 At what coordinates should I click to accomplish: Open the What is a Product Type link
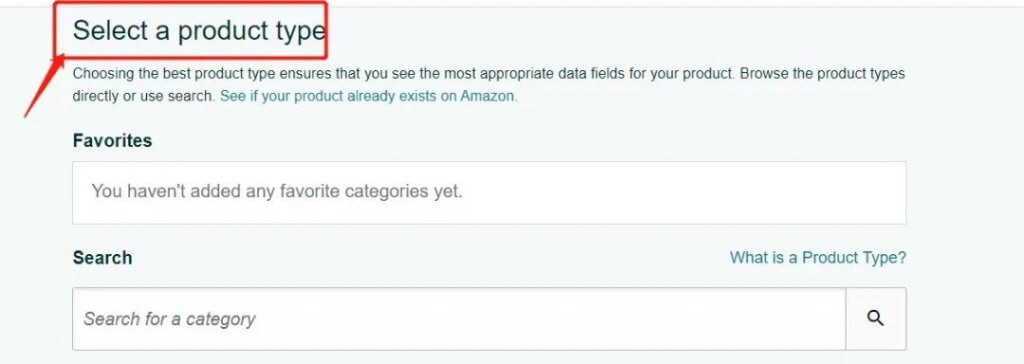tap(818, 257)
